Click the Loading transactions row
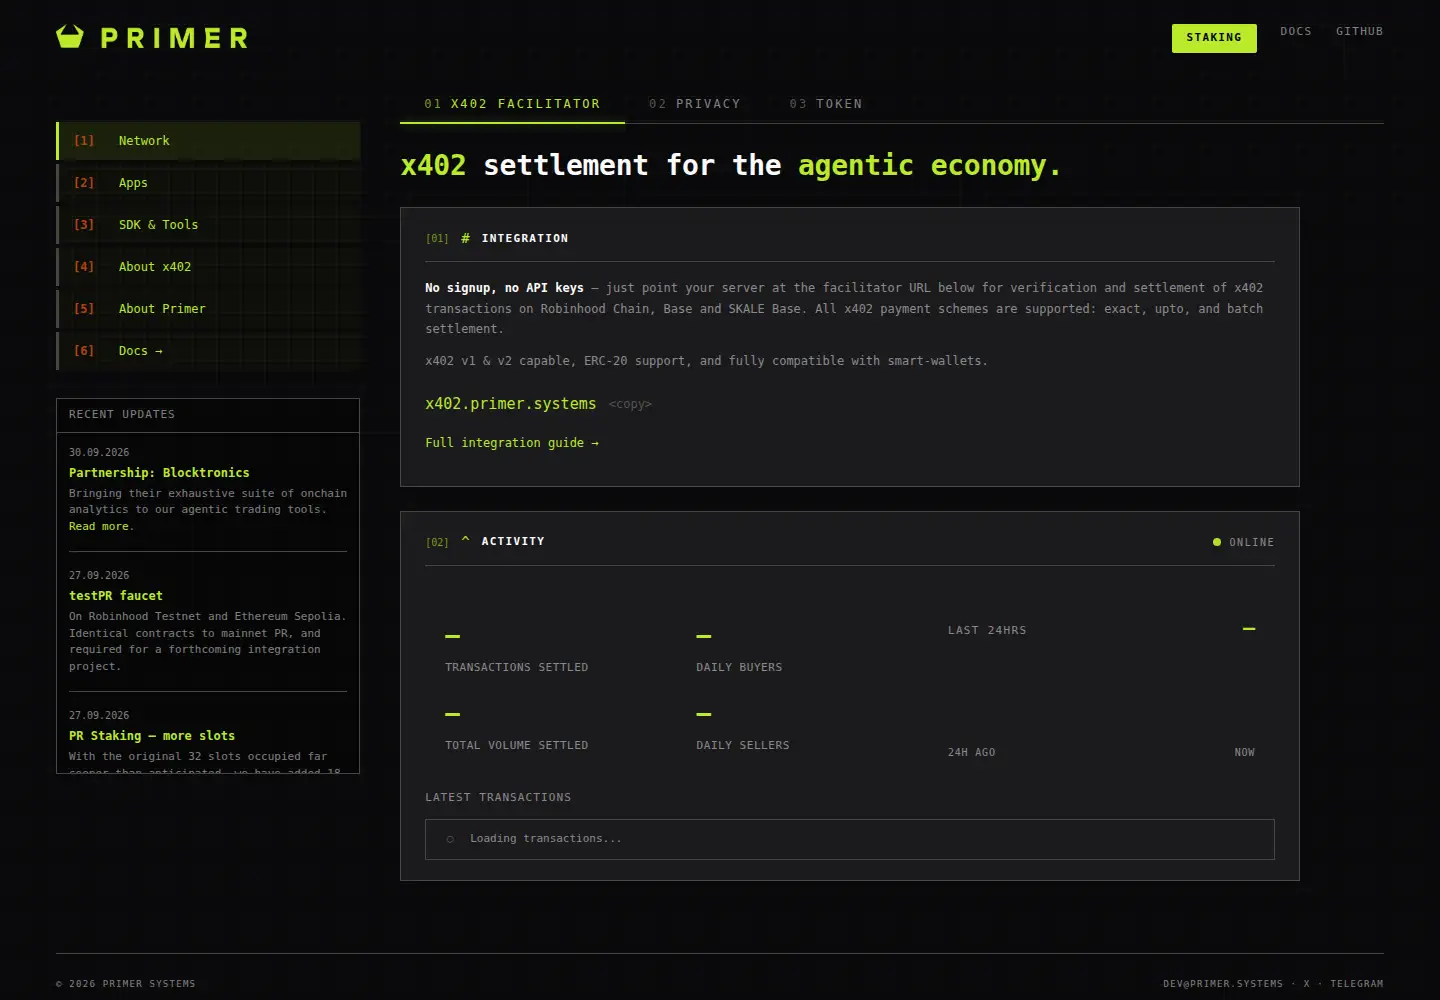The width and height of the screenshot is (1440, 1000). pos(850,840)
